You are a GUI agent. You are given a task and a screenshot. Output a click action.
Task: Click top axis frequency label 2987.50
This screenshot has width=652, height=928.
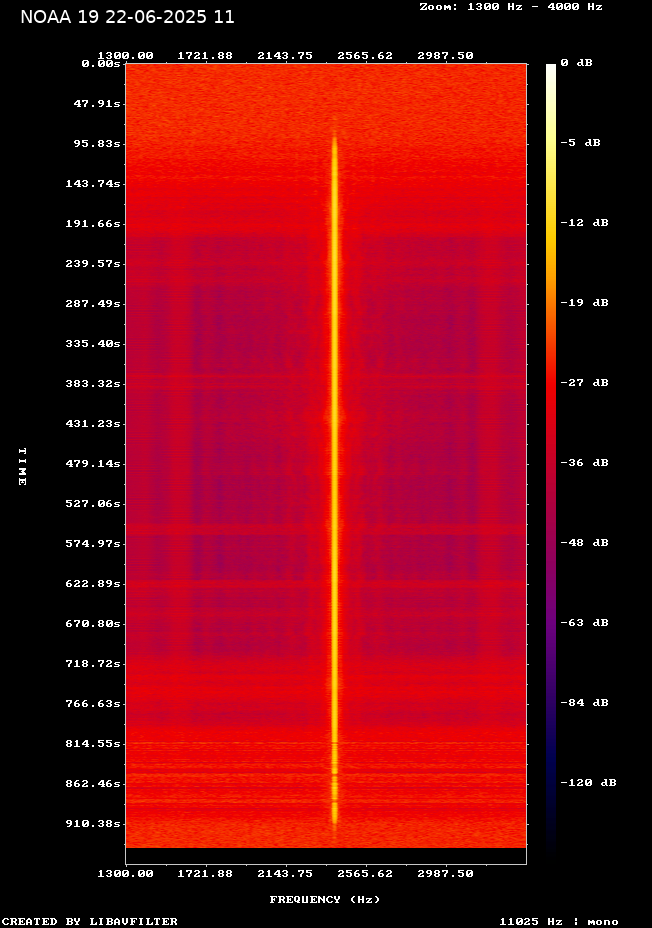(x=446, y=56)
